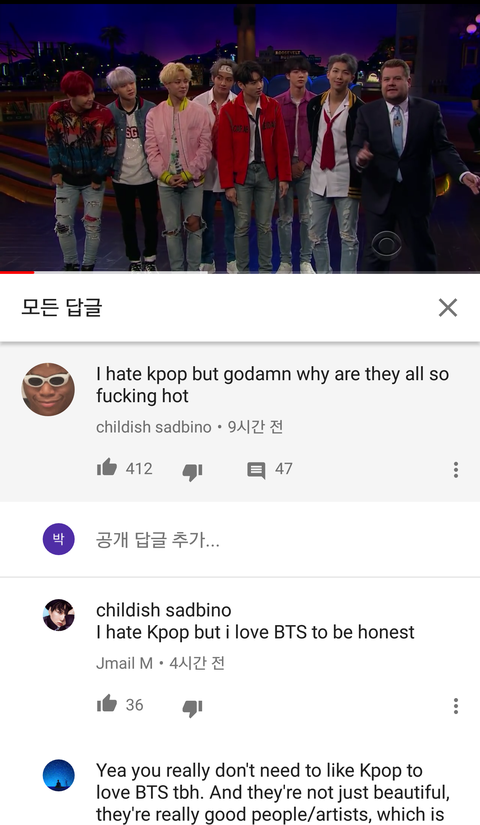Close the replies panel with X
Viewport: 480px width, 825px height.
click(448, 307)
